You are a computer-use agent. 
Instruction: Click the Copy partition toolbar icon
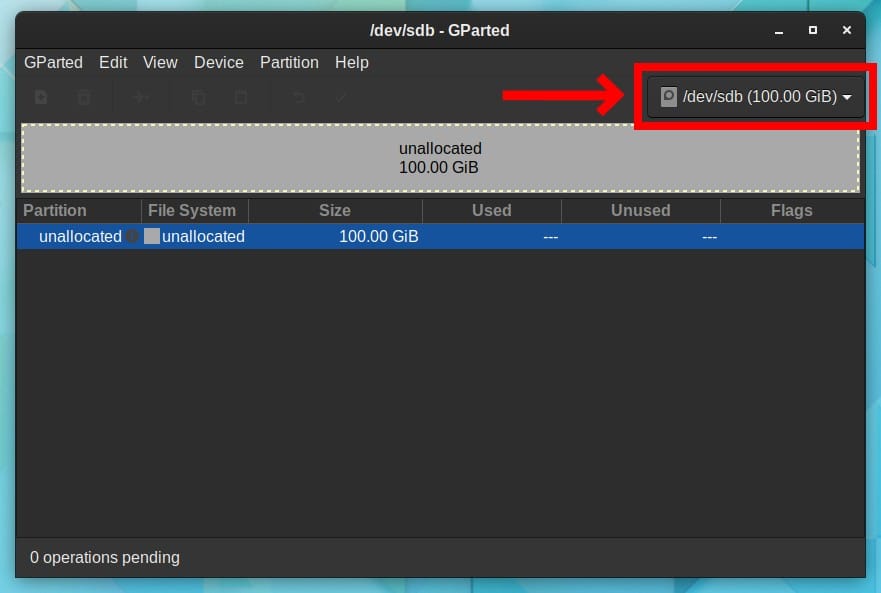click(198, 97)
